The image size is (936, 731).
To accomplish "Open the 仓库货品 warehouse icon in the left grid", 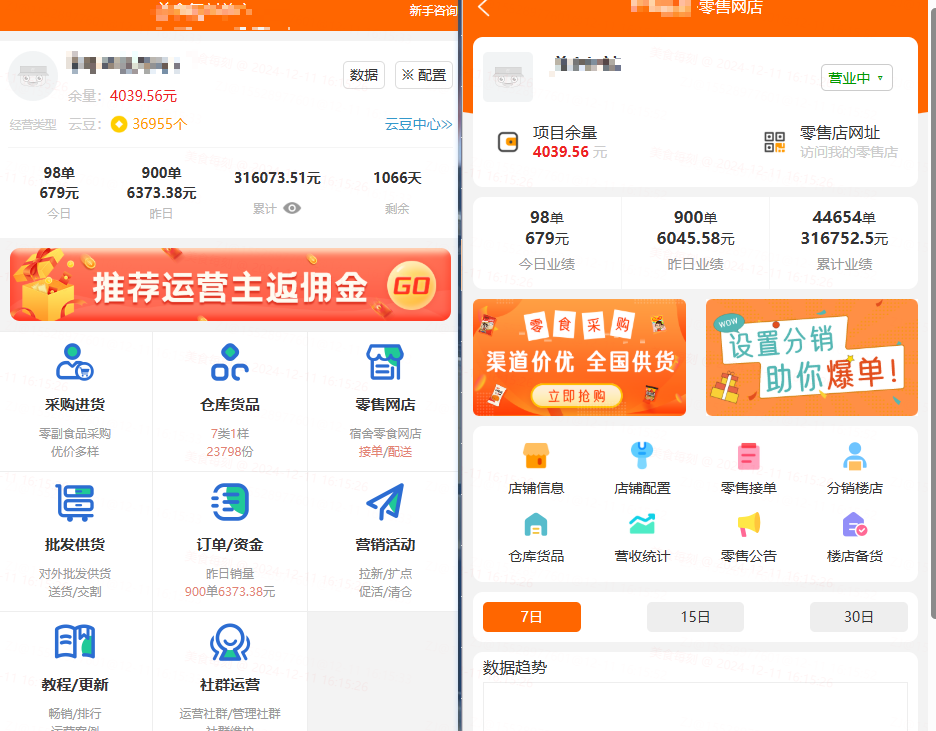I will (230, 362).
